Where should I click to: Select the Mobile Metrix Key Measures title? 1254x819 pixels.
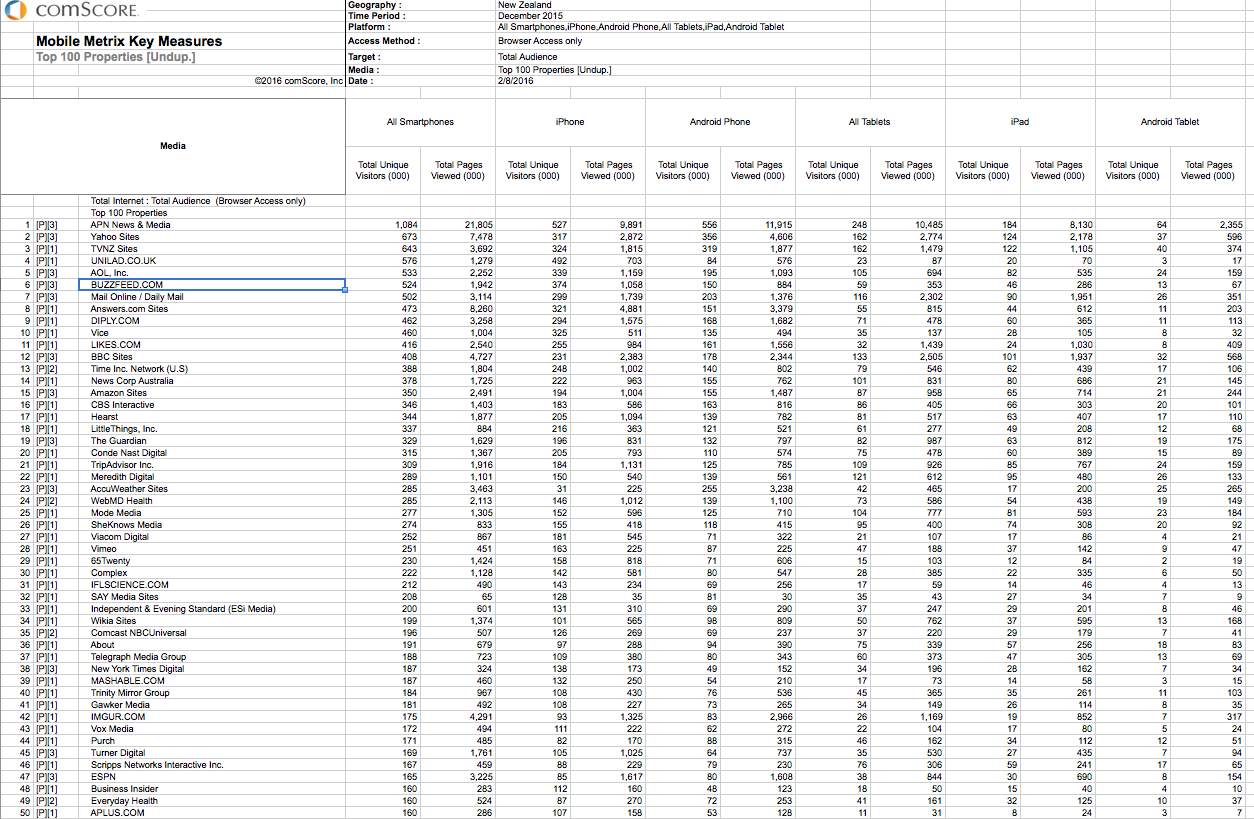pyautogui.click(x=129, y=41)
